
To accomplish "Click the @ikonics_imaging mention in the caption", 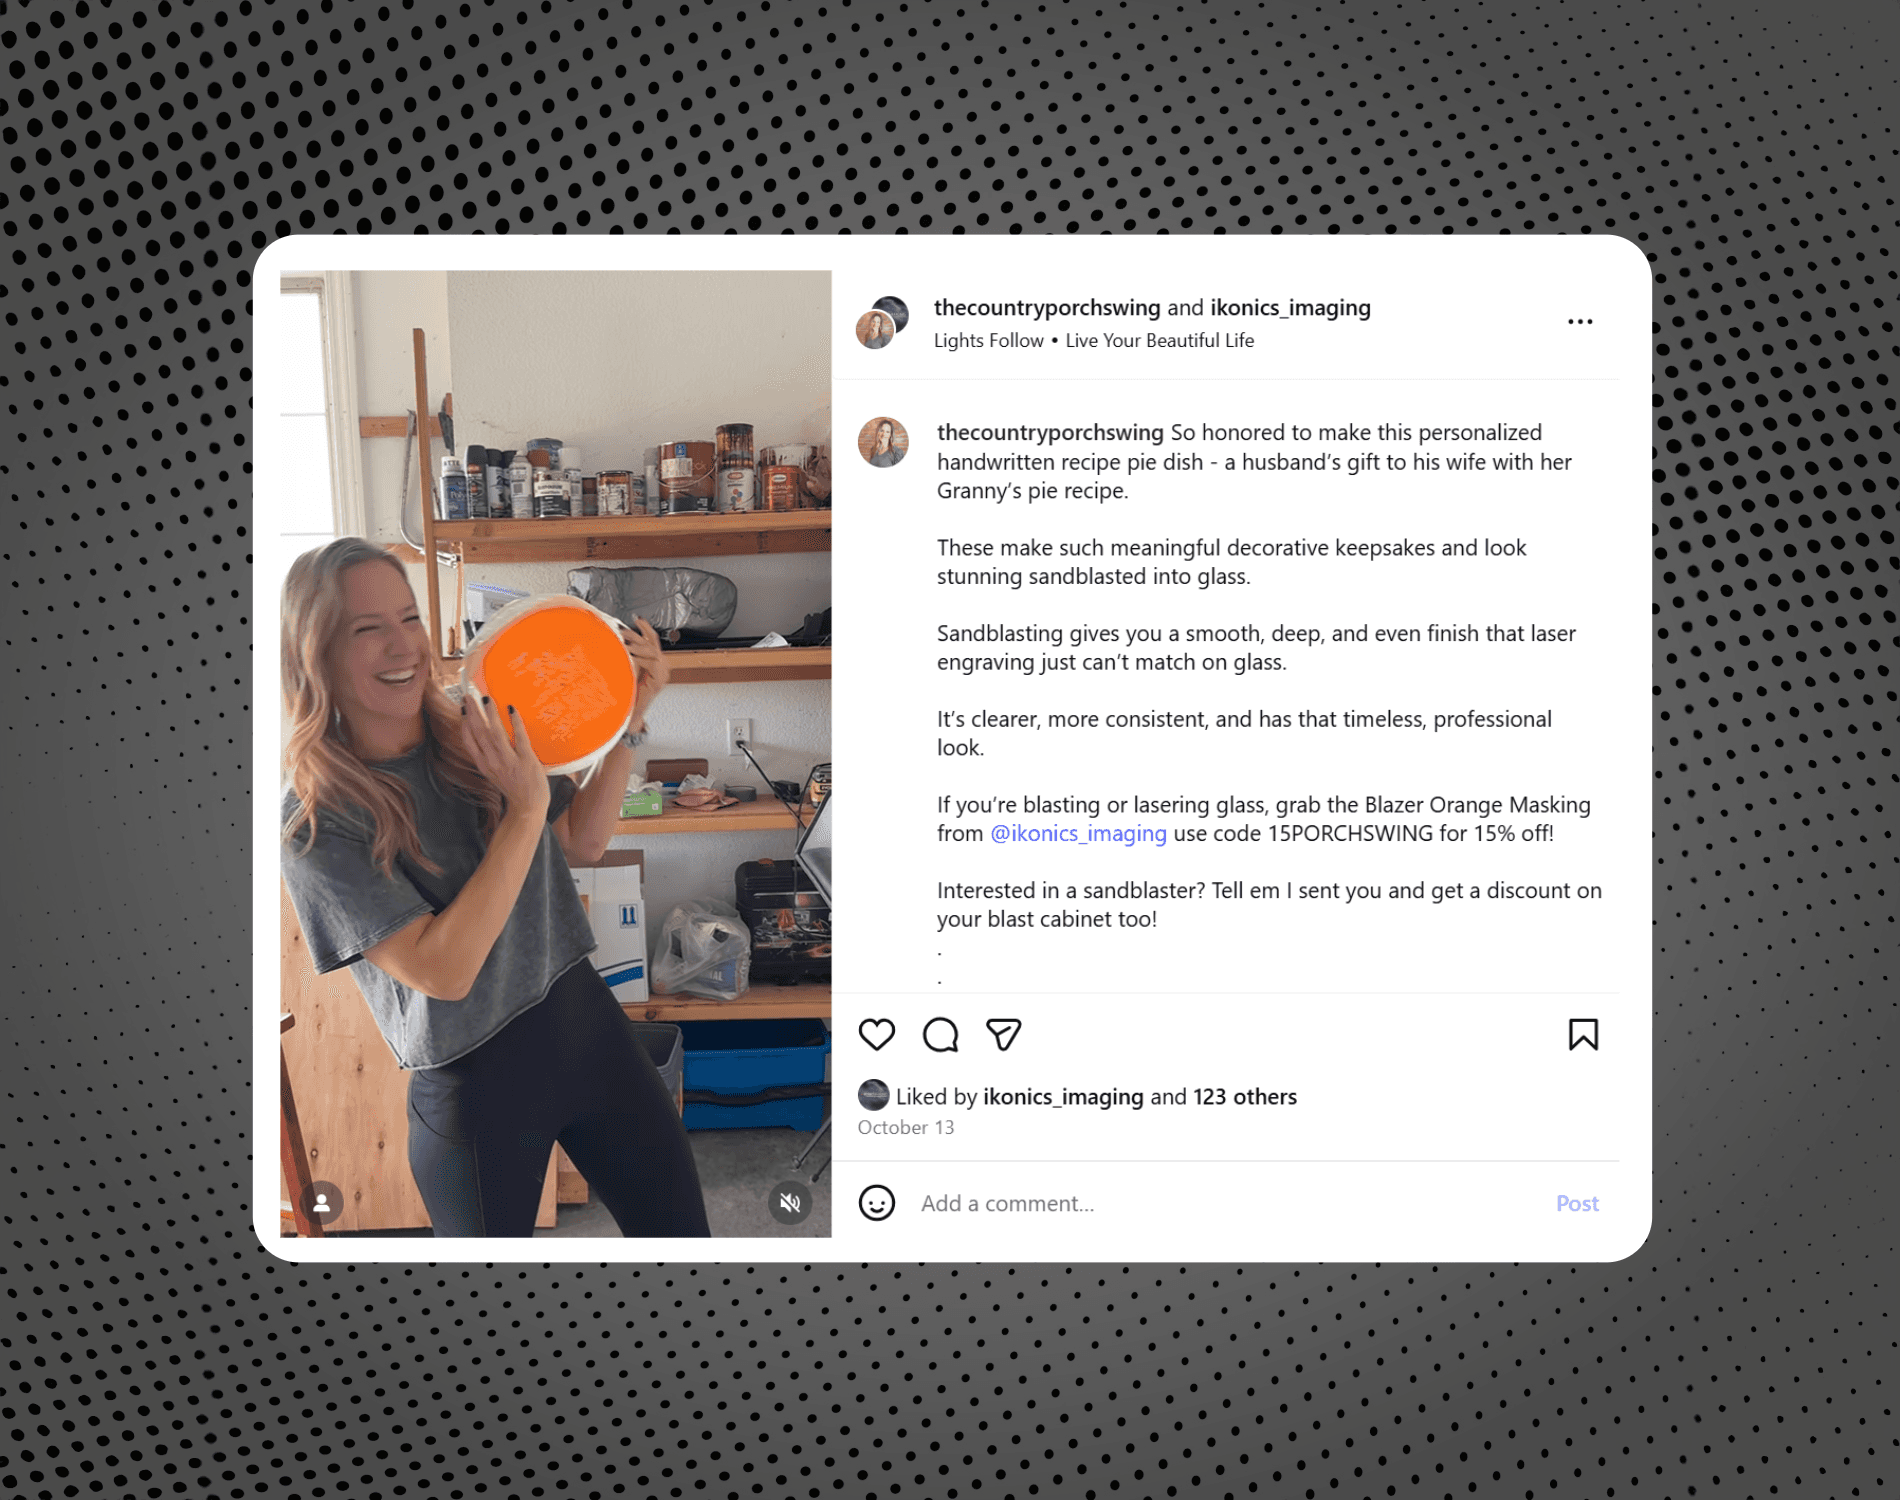I will (x=1078, y=833).
